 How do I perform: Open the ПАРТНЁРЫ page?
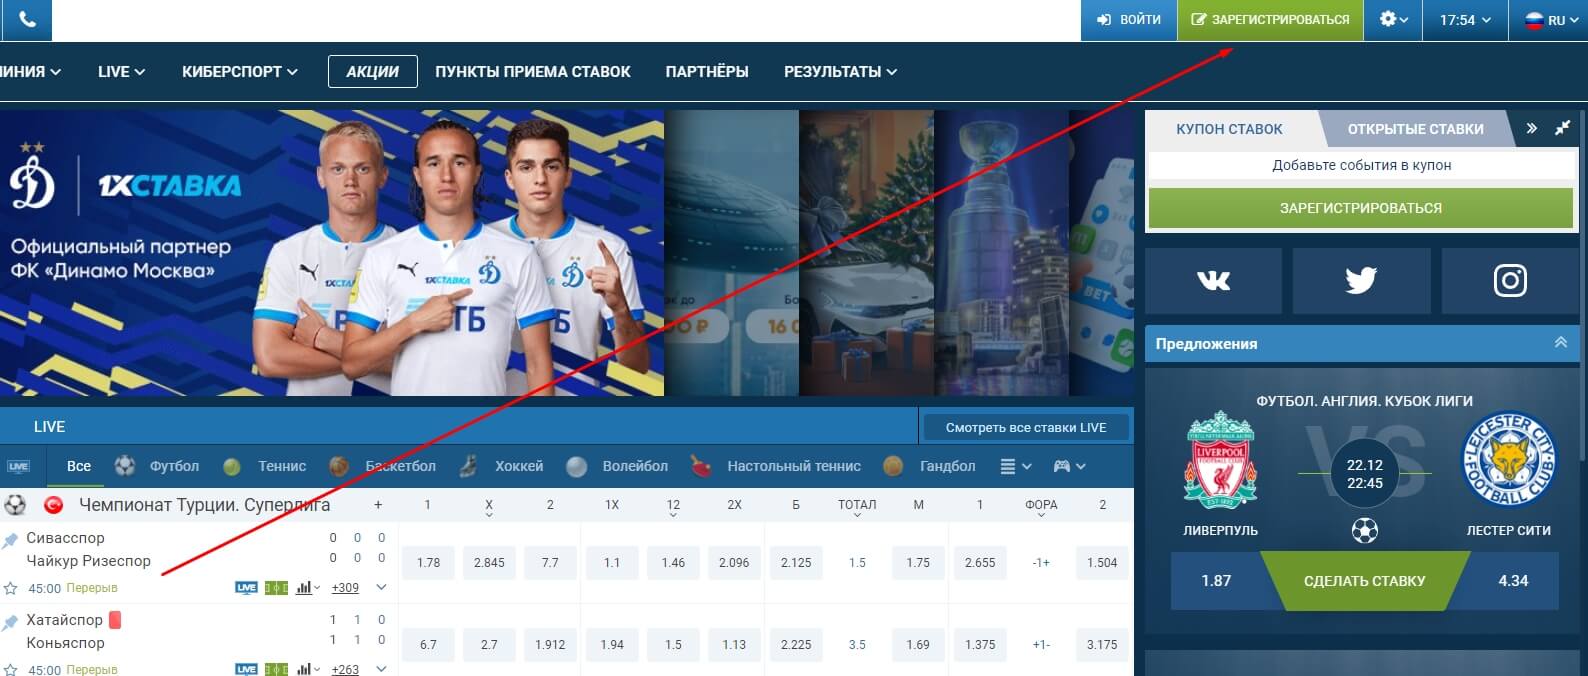tap(707, 72)
